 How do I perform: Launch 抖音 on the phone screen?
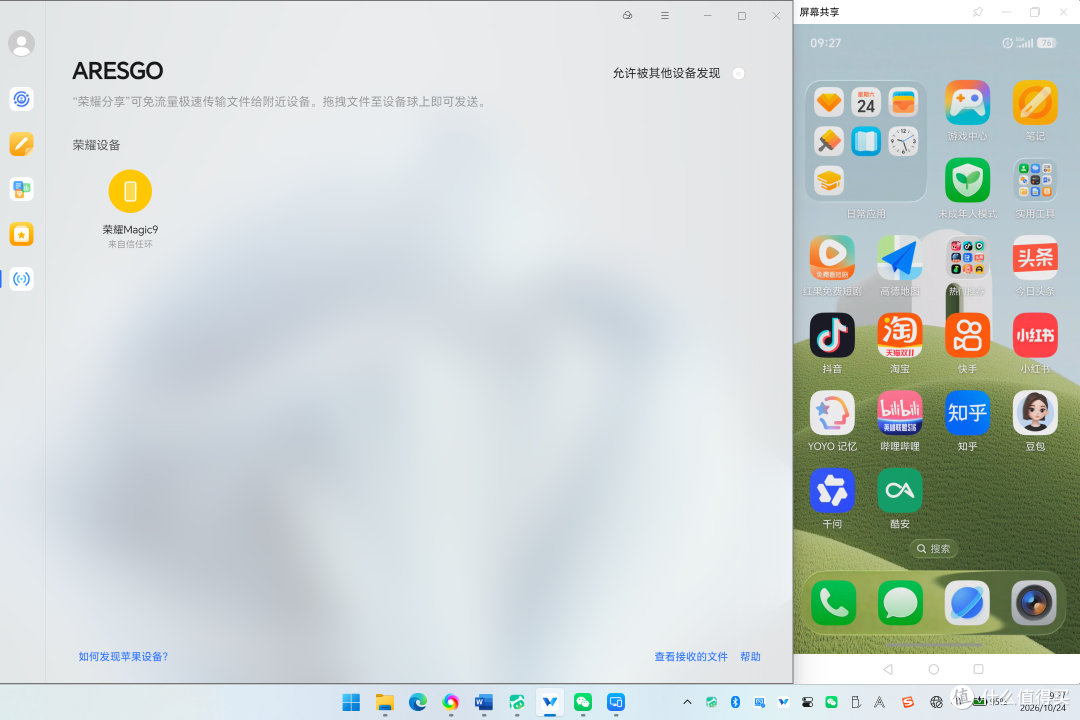point(832,335)
